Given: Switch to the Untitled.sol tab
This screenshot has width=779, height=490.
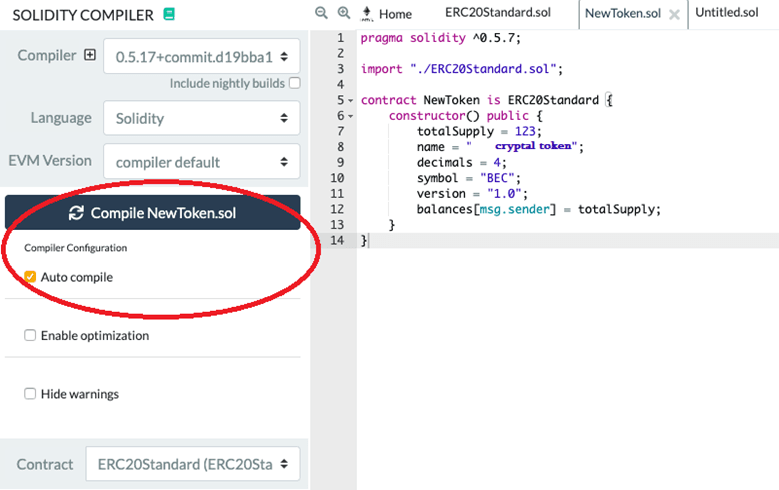Looking at the screenshot, I should pos(726,12).
